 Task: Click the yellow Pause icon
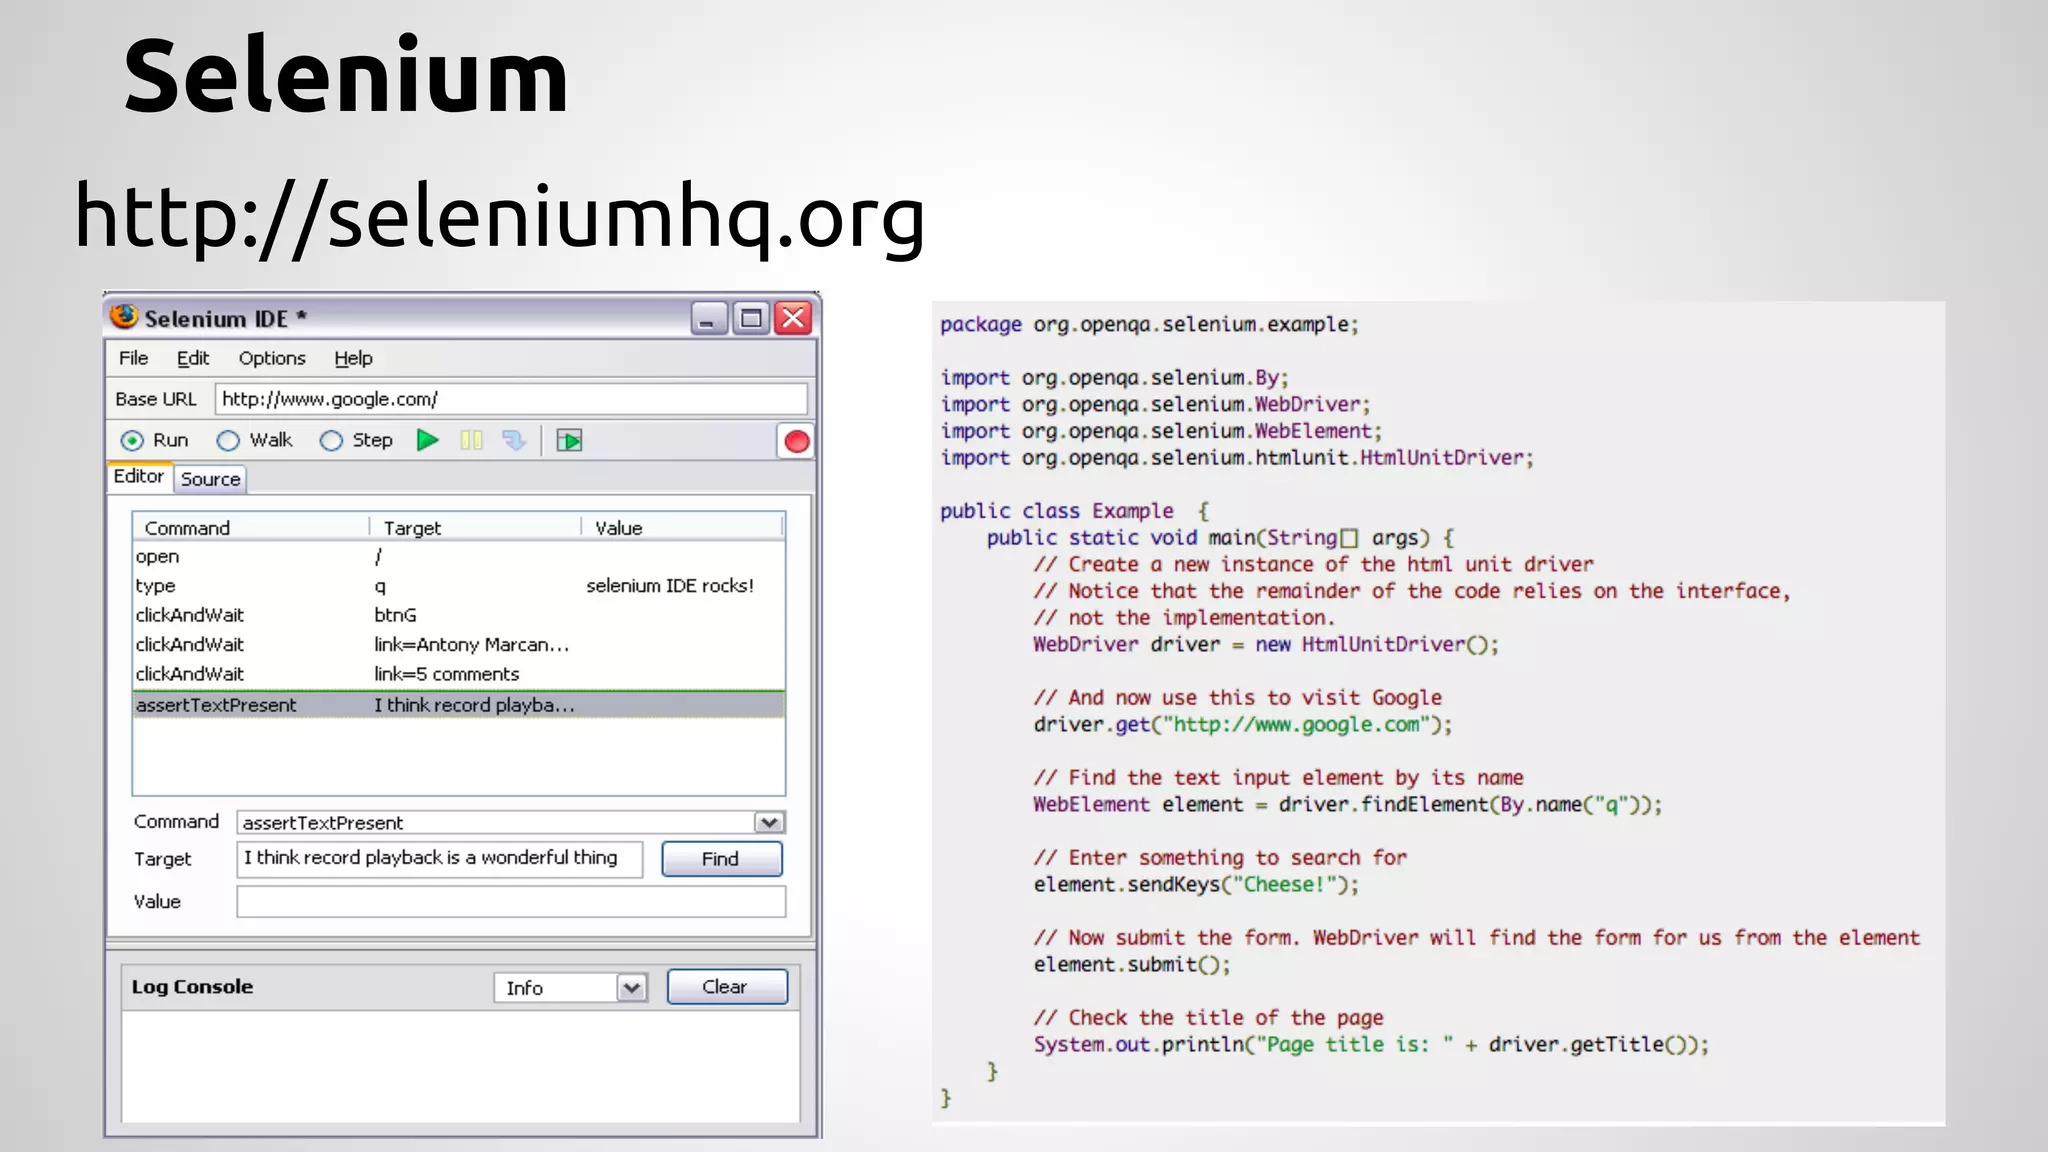[x=471, y=440]
